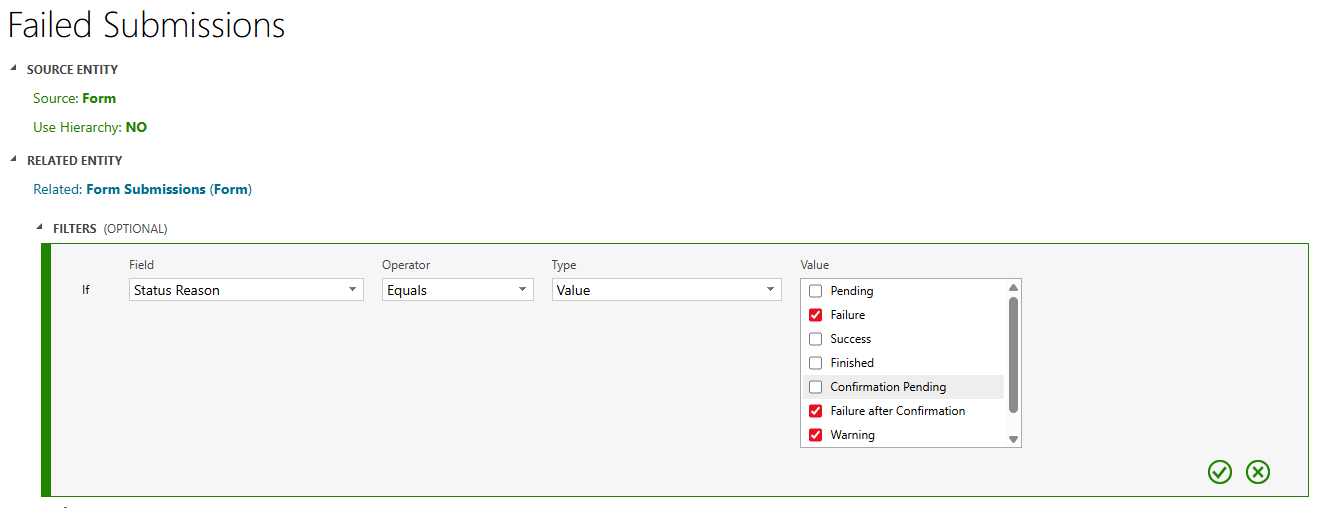Screen dimensions: 1325x508
Task: Cancel filter with green X icon
Action: click(x=1257, y=472)
